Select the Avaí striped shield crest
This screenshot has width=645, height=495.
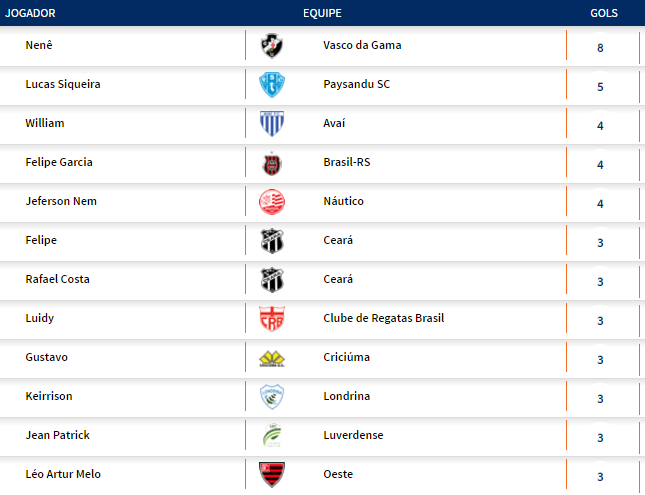(x=271, y=123)
